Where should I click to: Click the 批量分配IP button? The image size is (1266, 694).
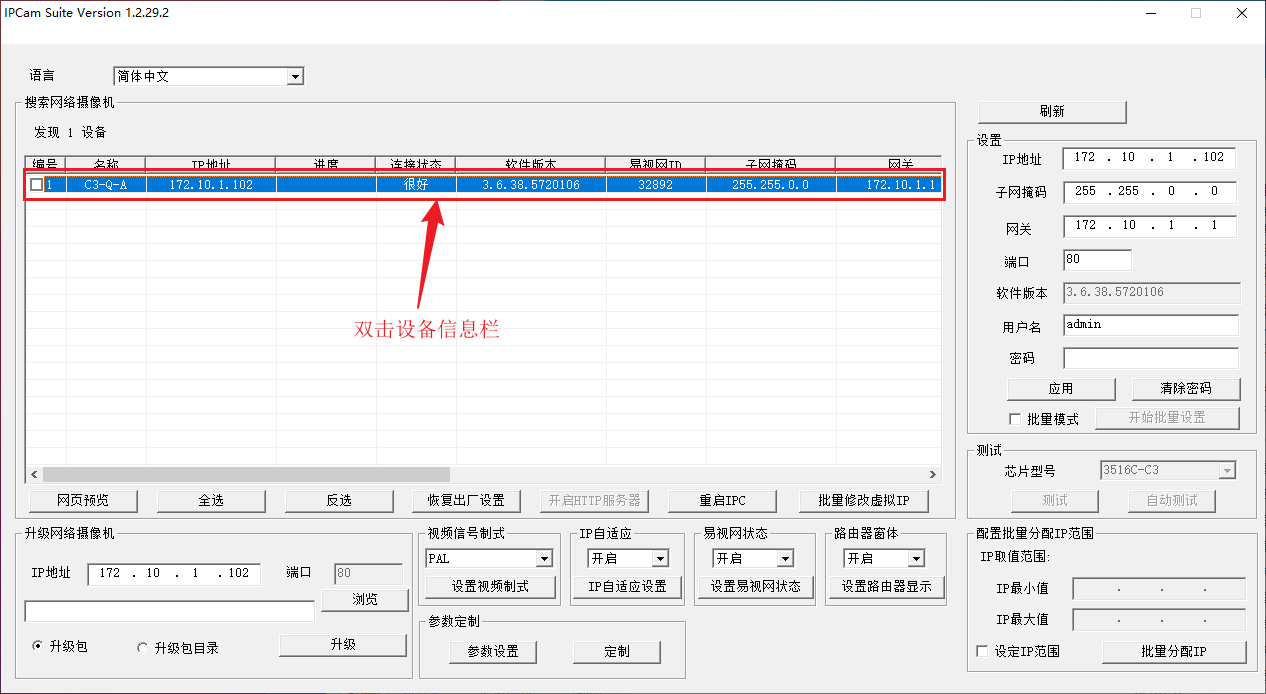click(x=1174, y=652)
